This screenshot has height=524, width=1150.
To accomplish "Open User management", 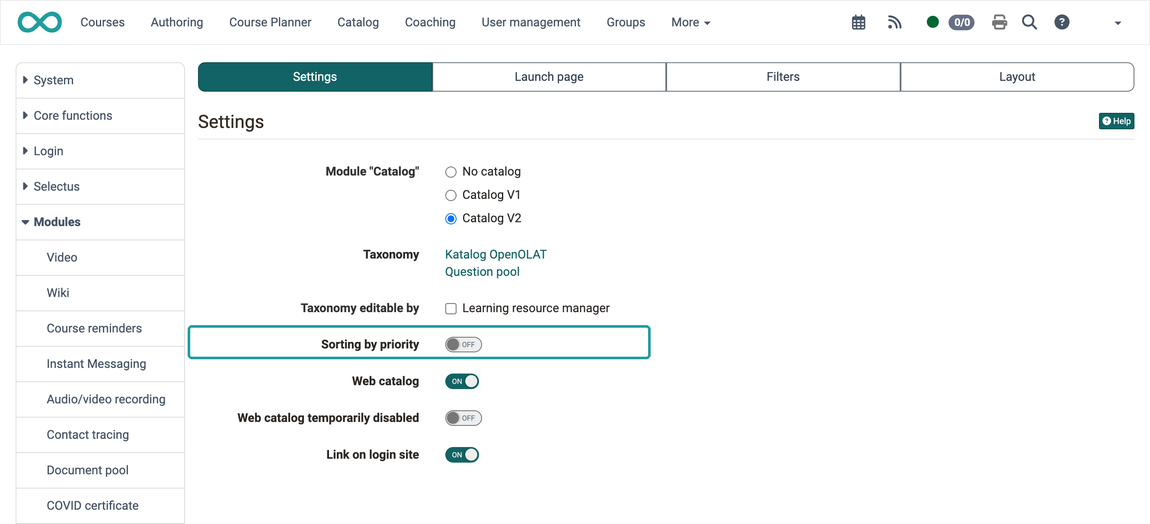I will point(531,23).
